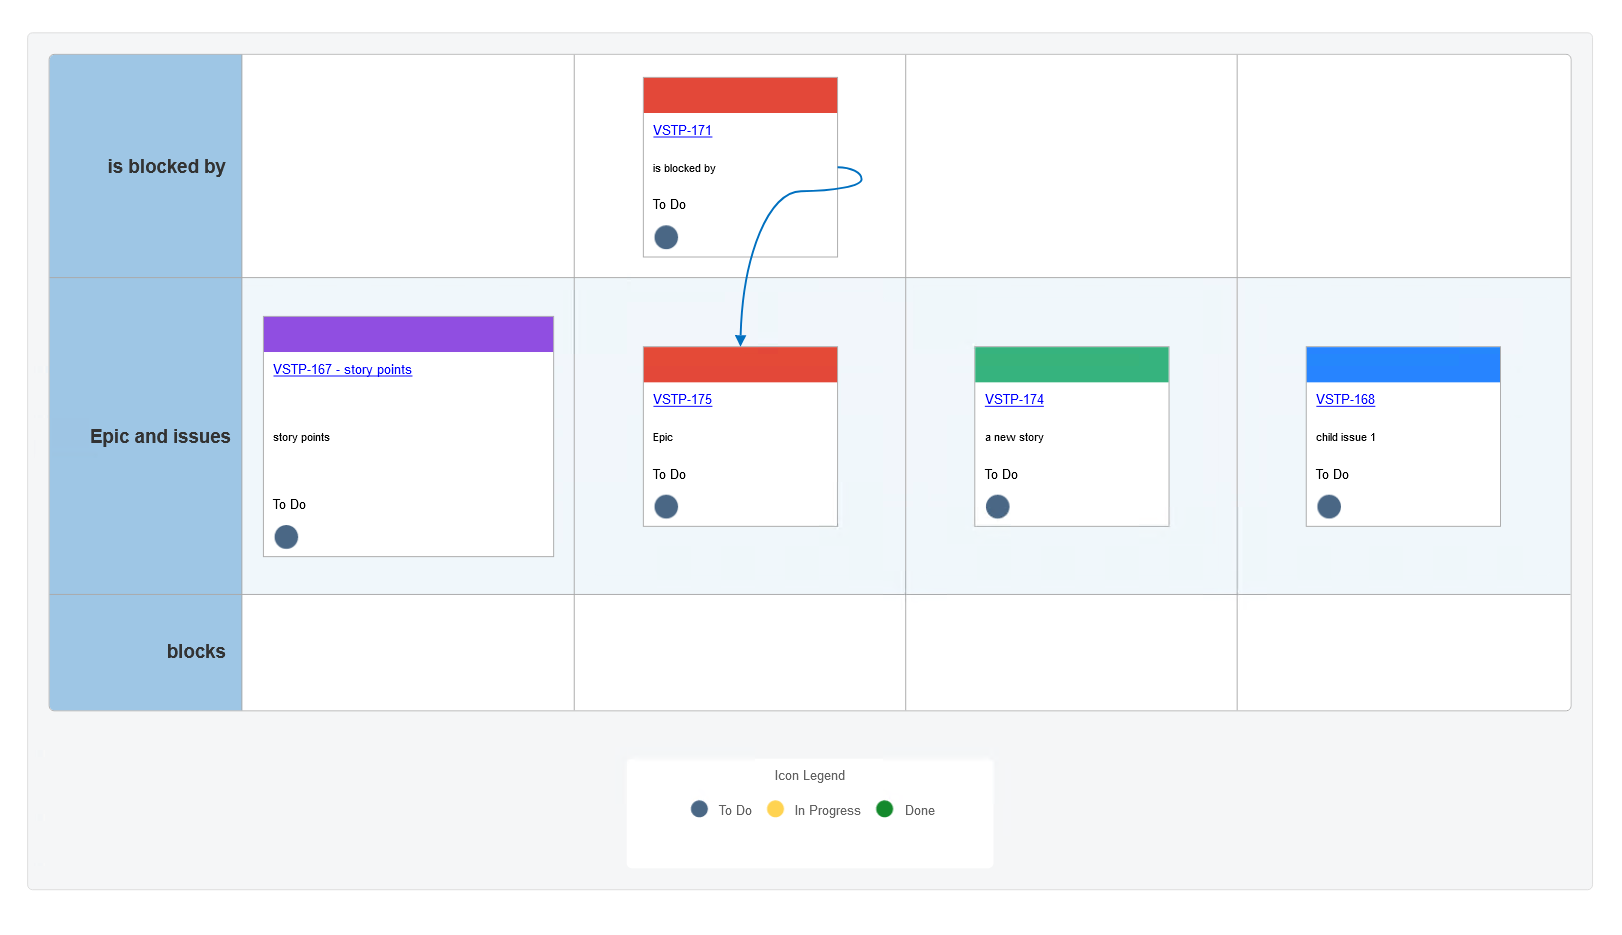Open the VSTP-171 issue link
The image size is (1622, 935).
click(682, 130)
